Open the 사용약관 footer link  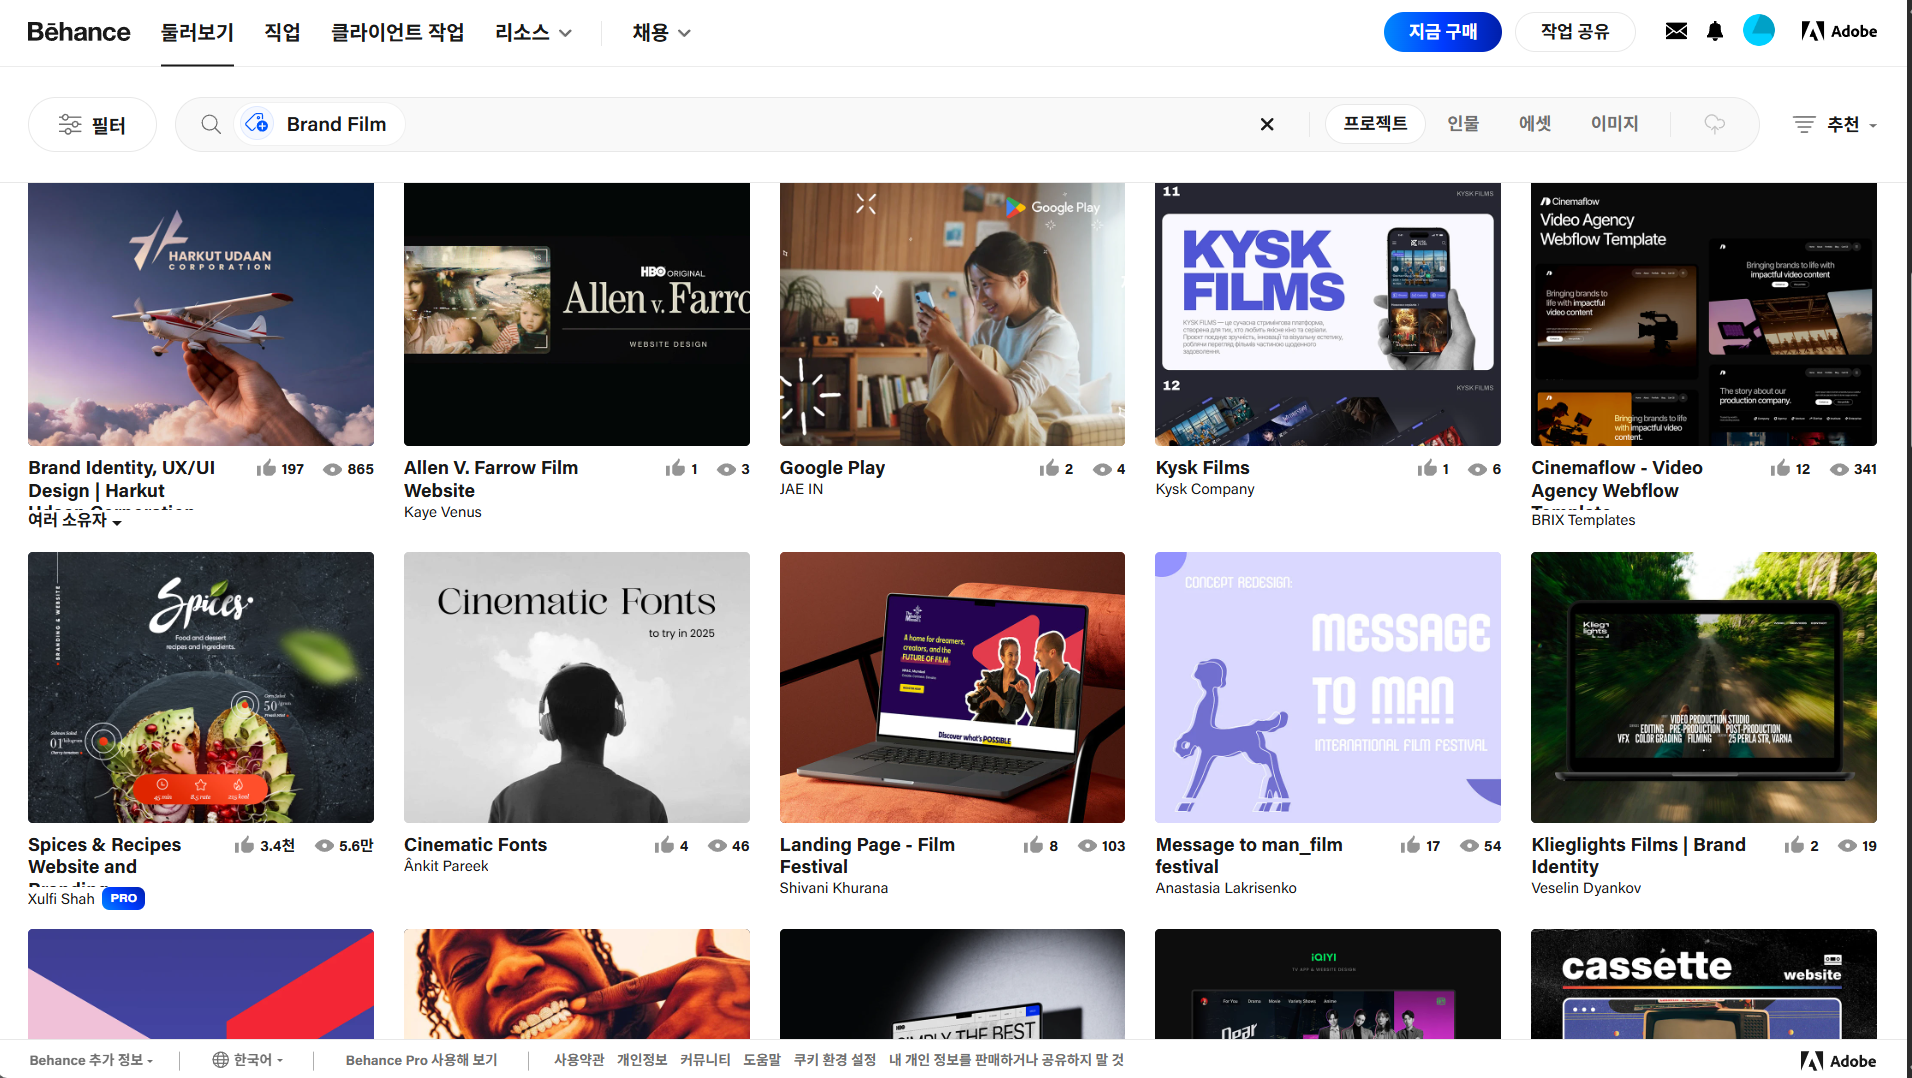(x=579, y=1060)
